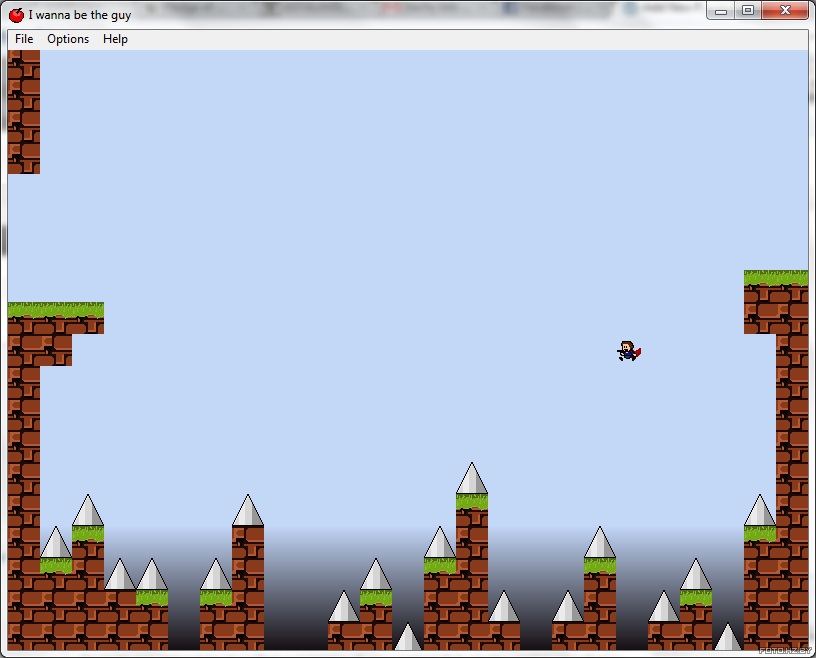Open the File menu
This screenshot has width=816, height=658.
24,39
